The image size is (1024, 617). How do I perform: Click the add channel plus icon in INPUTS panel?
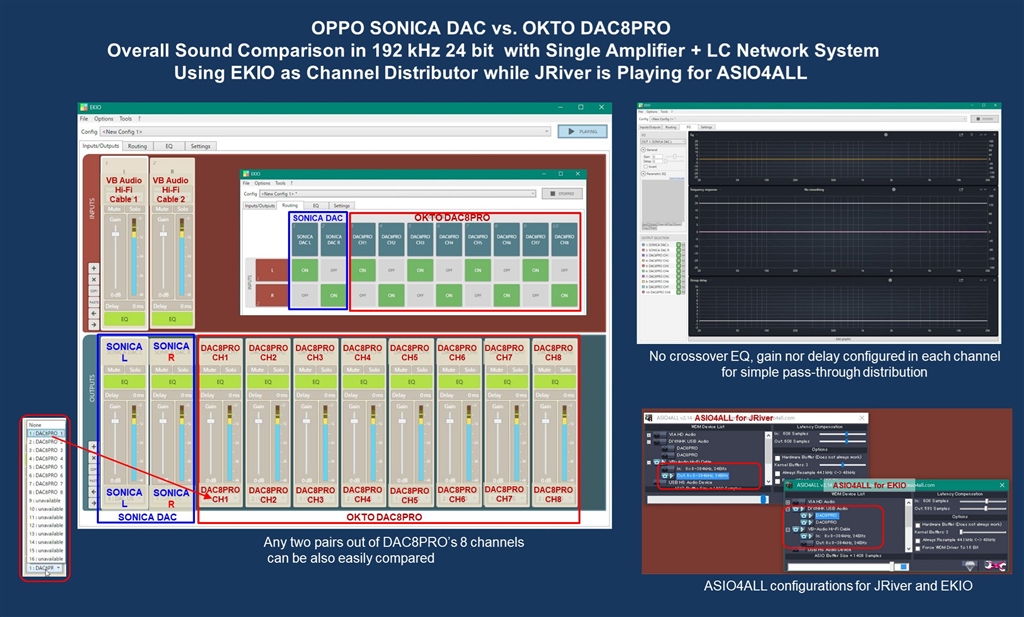[x=93, y=268]
